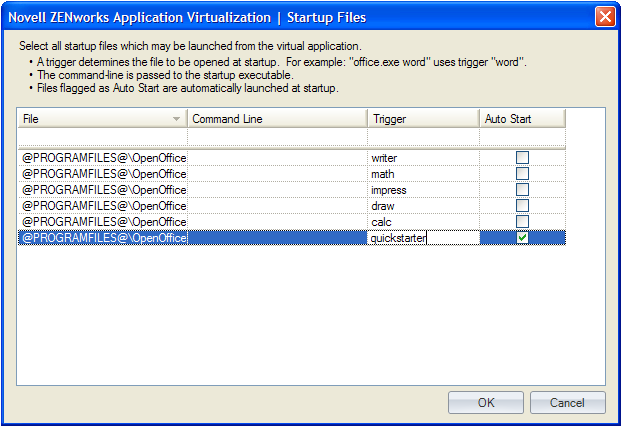Enable Auto Start for writer trigger
Image resolution: width=623 pixels, height=428 pixels.
click(x=522, y=158)
